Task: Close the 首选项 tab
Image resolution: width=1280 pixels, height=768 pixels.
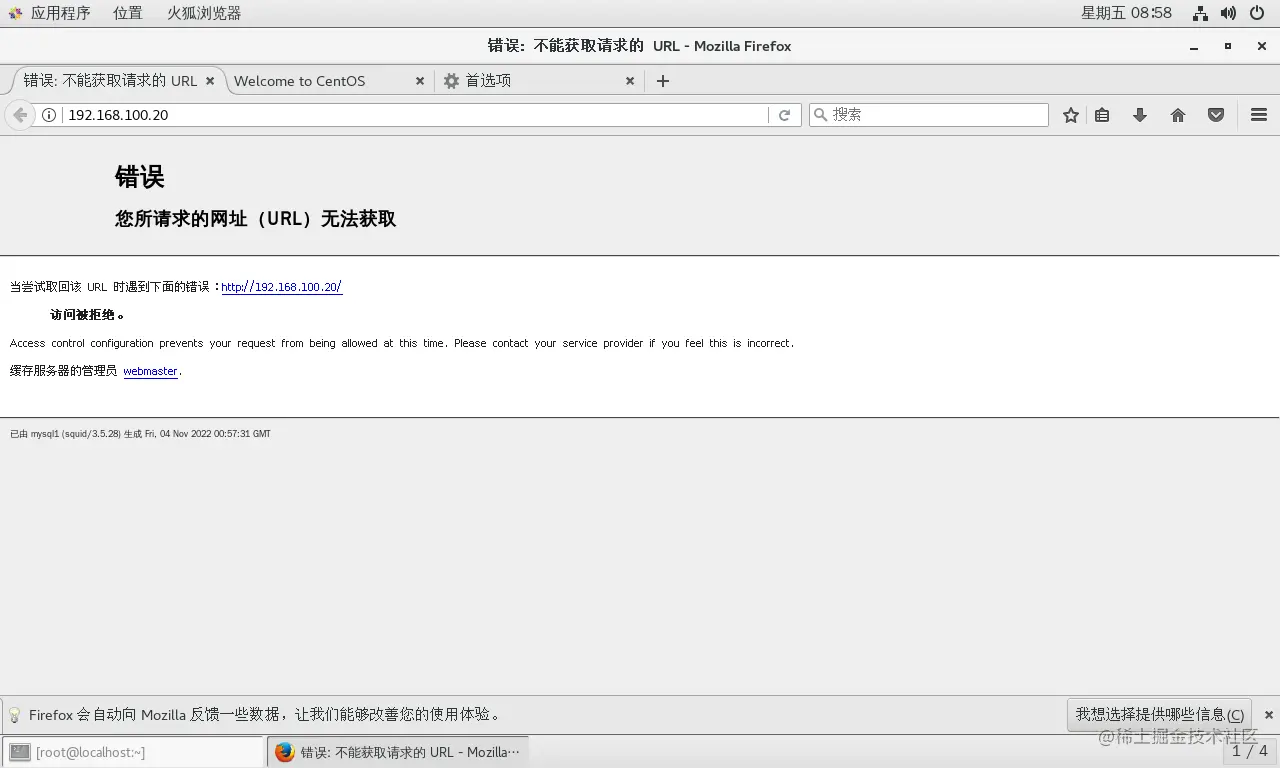Action: [x=630, y=81]
